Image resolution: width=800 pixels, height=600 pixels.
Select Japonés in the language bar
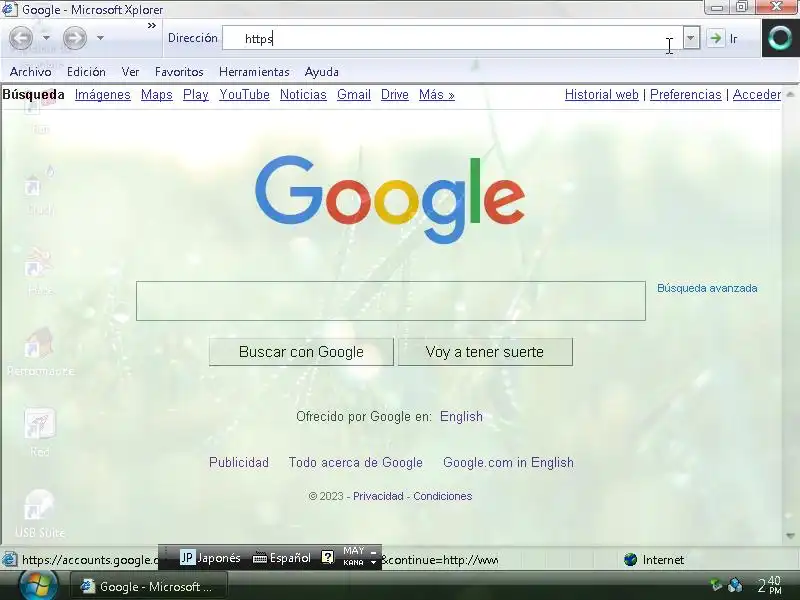pyautogui.click(x=210, y=558)
